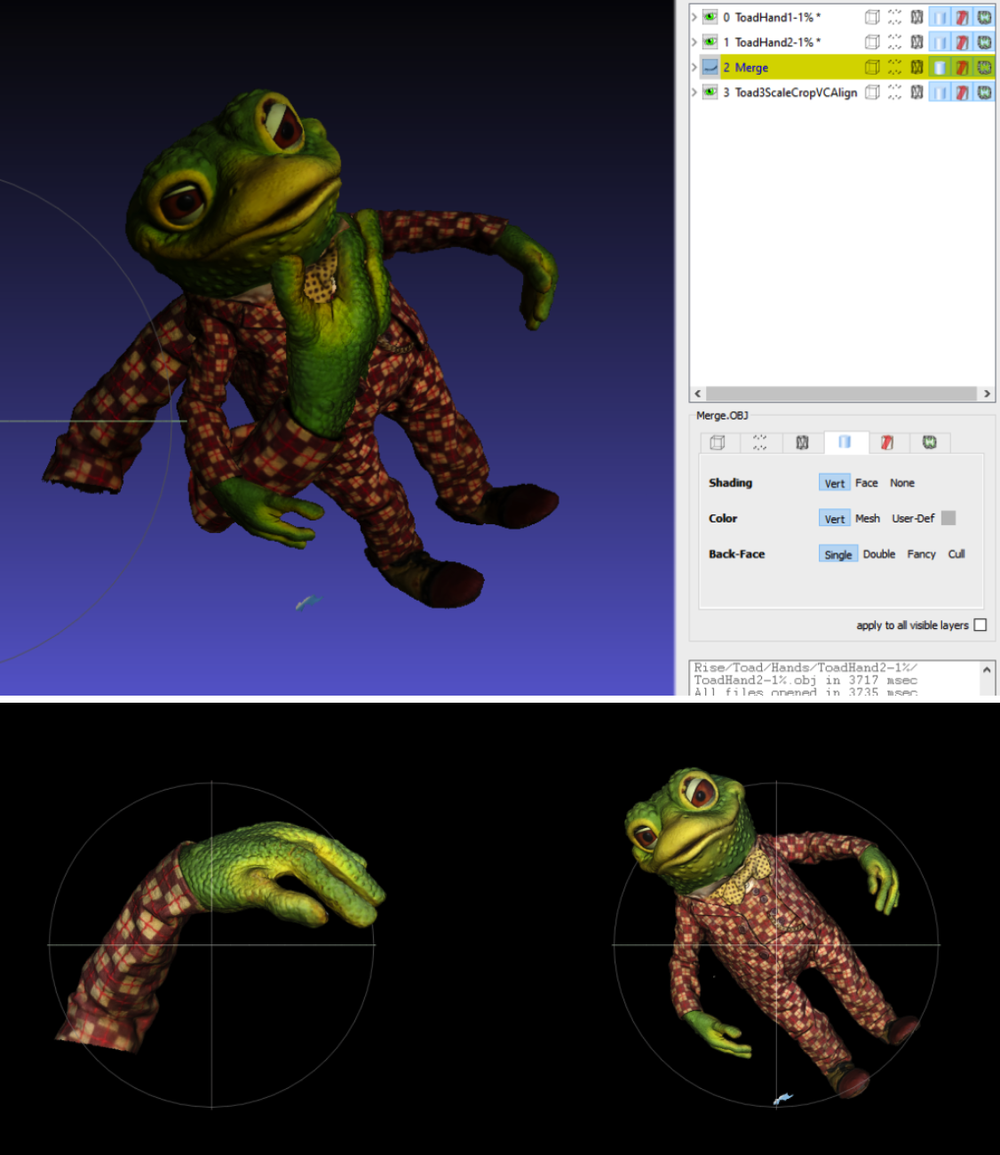Open the points tab in Merge.OBJ panel
The height and width of the screenshot is (1155, 1000).
(759, 442)
